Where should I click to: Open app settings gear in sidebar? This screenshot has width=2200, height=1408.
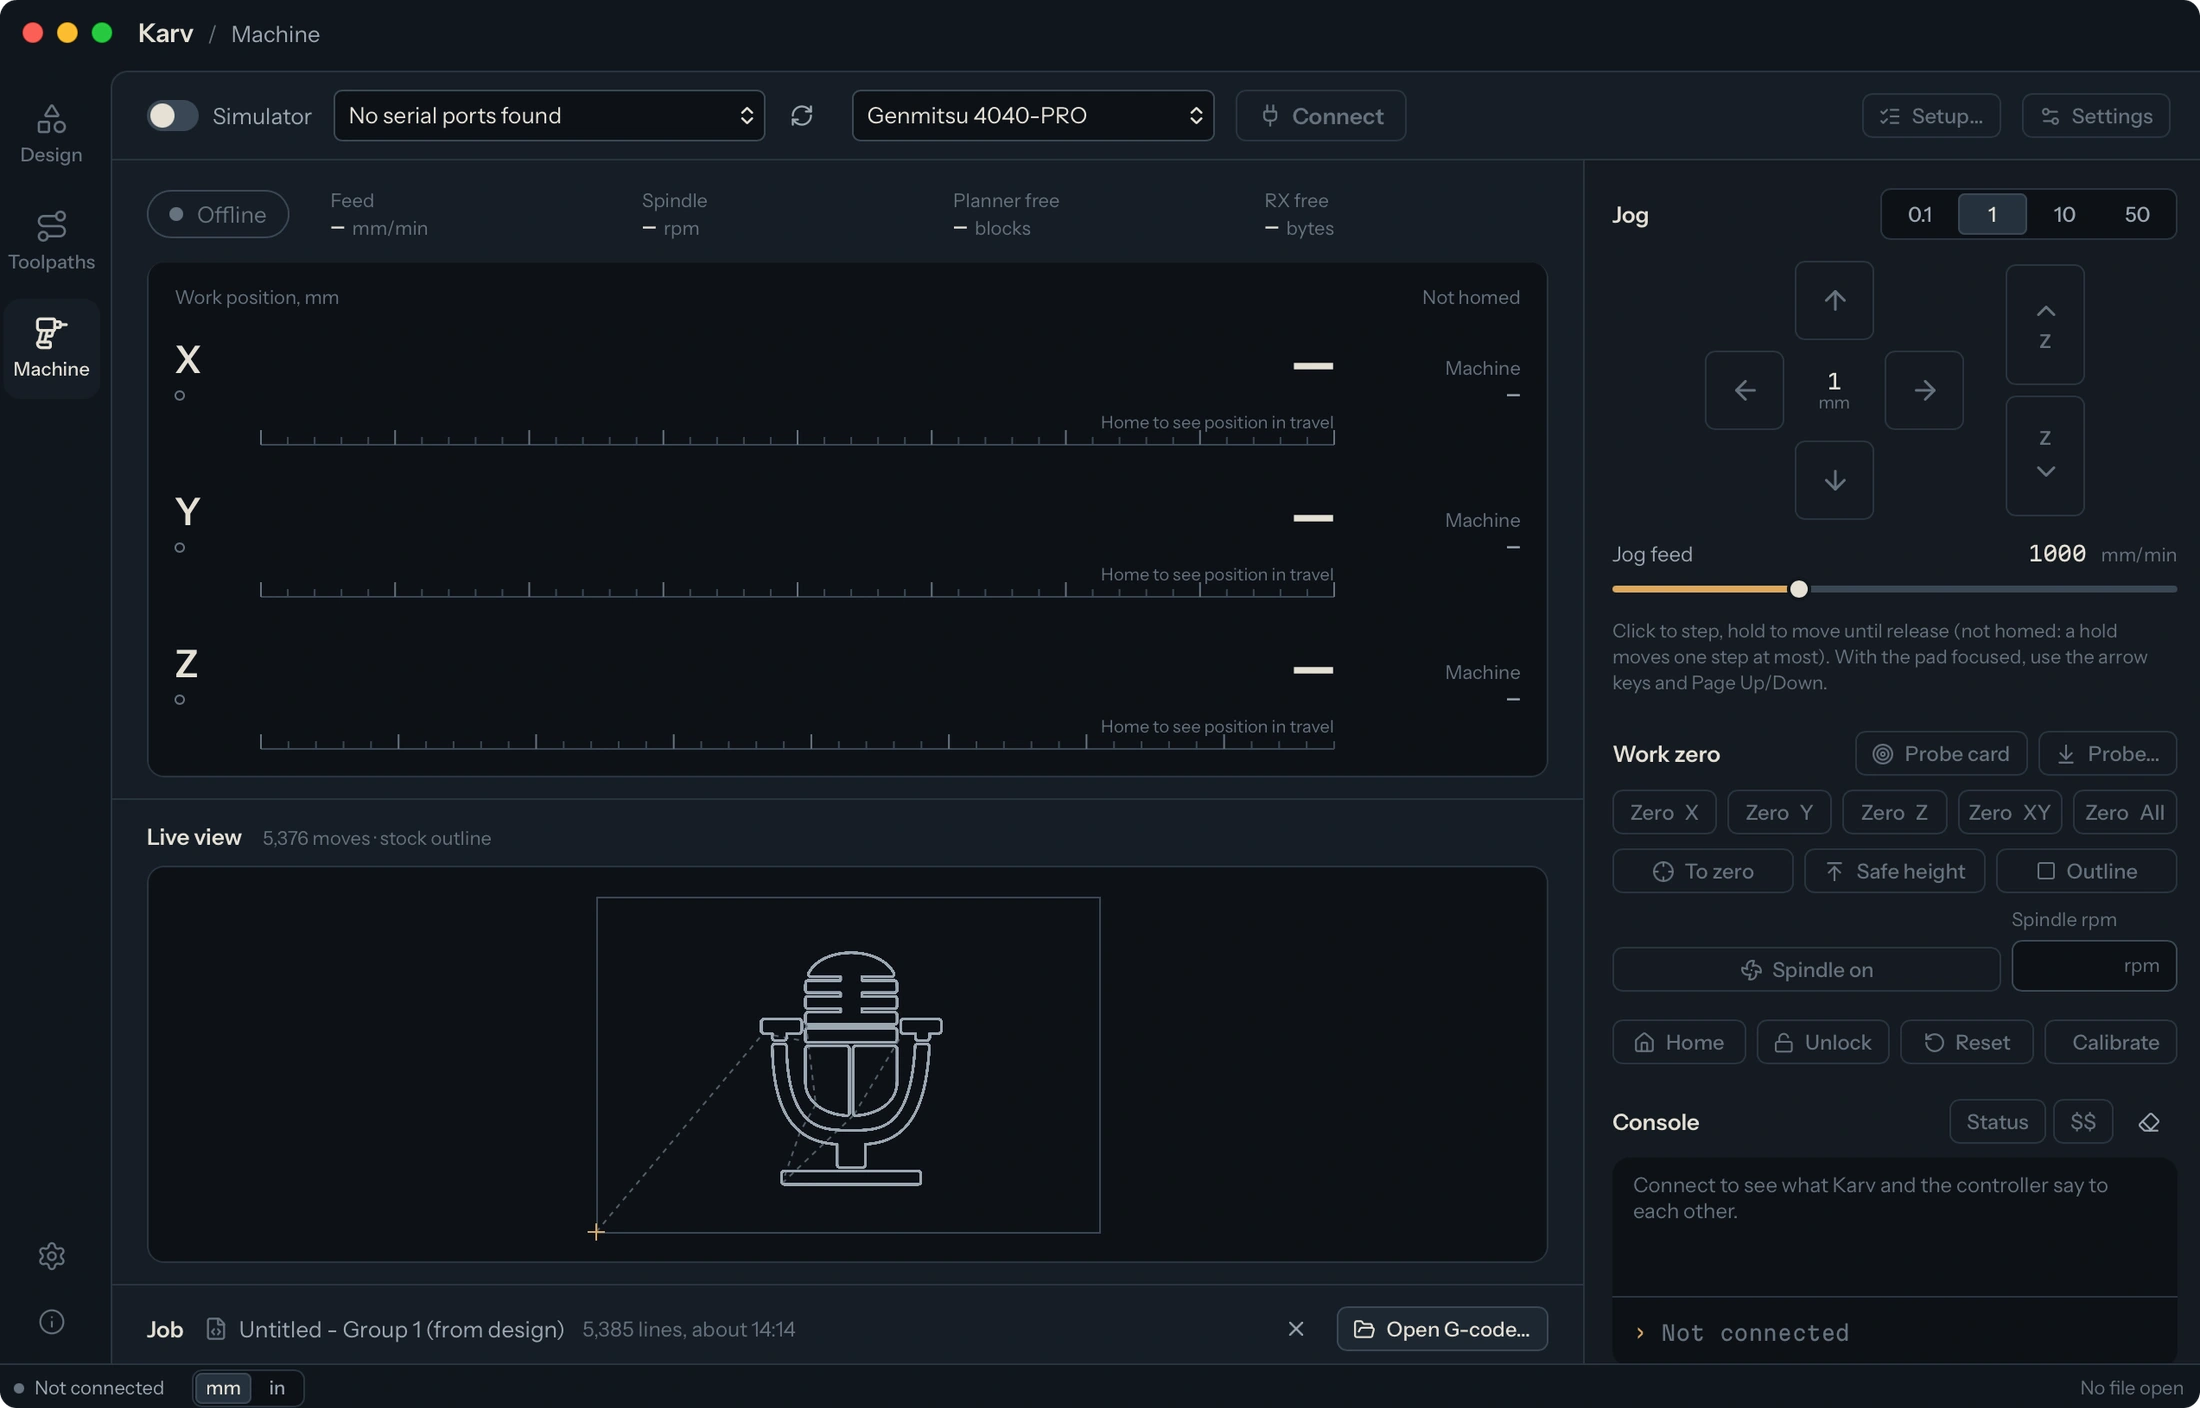pos(51,1256)
